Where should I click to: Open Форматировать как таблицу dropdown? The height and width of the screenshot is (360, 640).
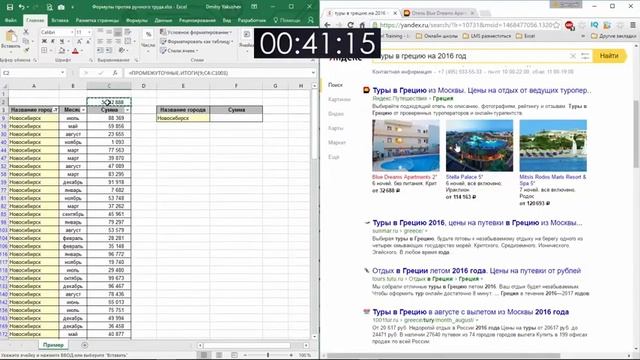coord(197,41)
